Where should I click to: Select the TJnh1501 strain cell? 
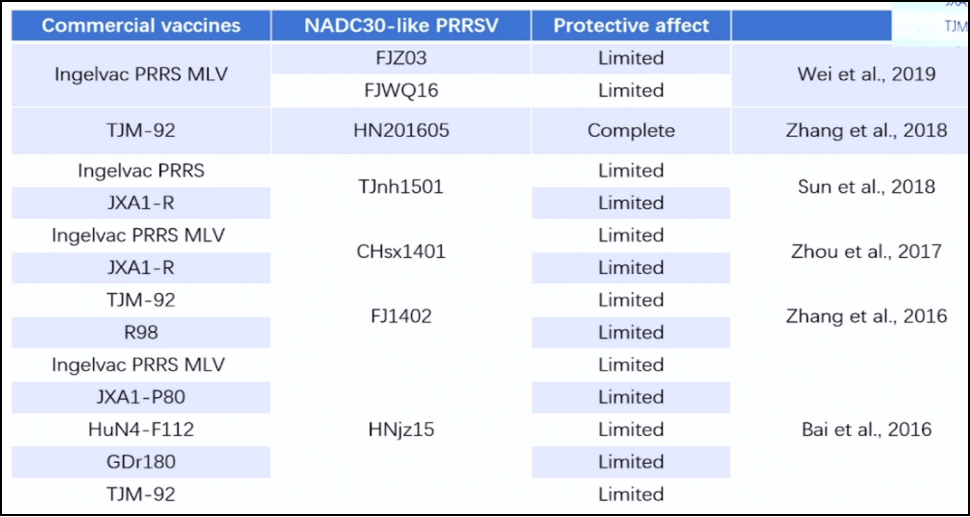tap(401, 187)
